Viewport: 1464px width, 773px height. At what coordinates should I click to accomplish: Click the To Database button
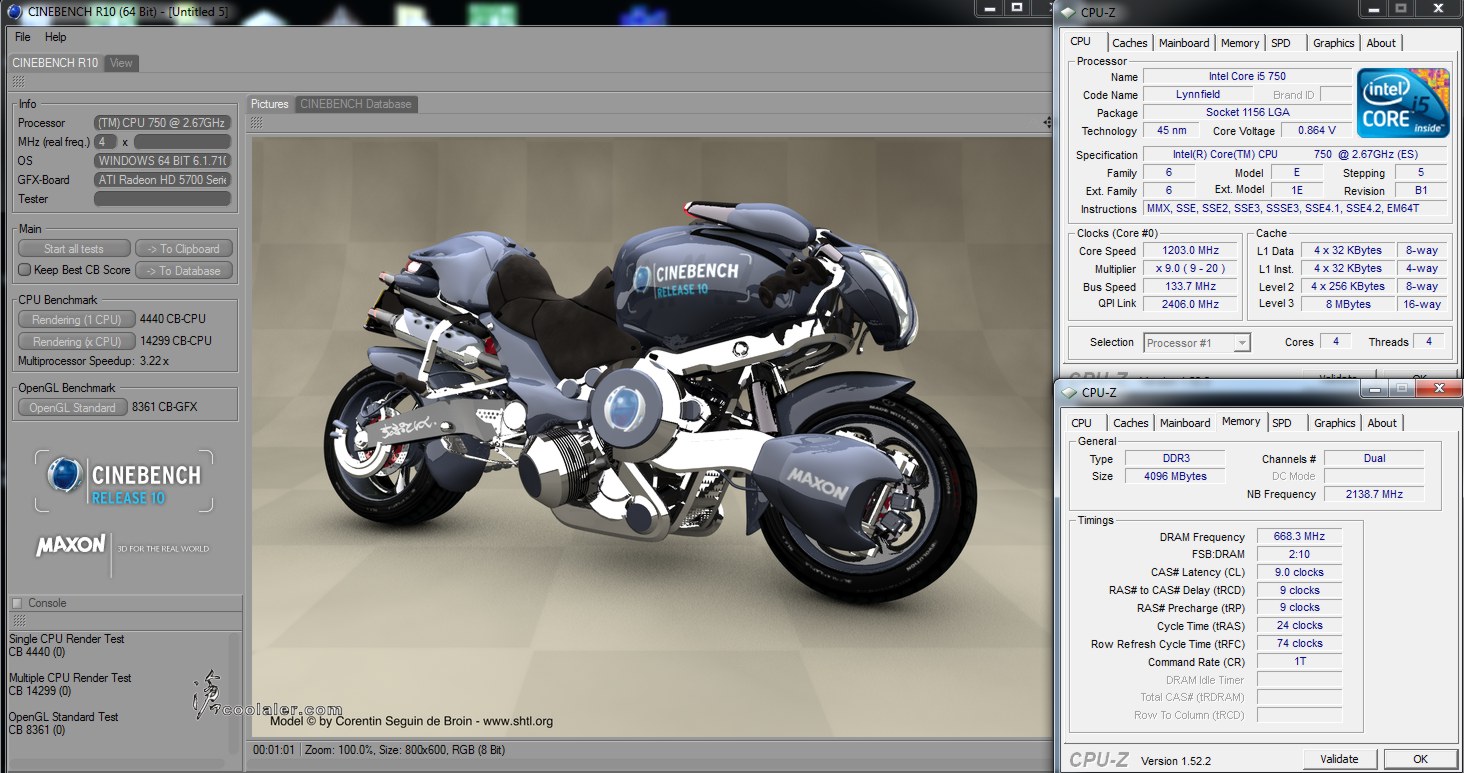tap(183, 270)
